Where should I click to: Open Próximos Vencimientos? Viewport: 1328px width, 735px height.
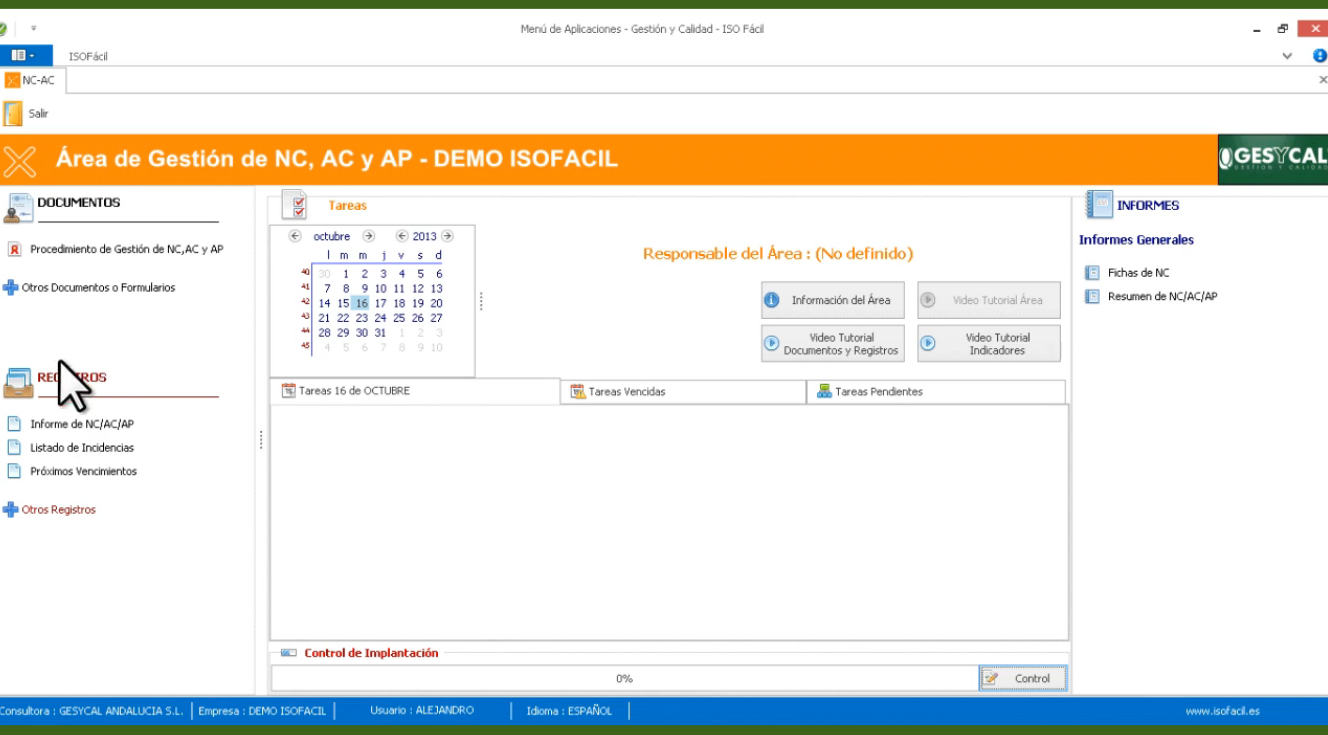pos(83,471)
